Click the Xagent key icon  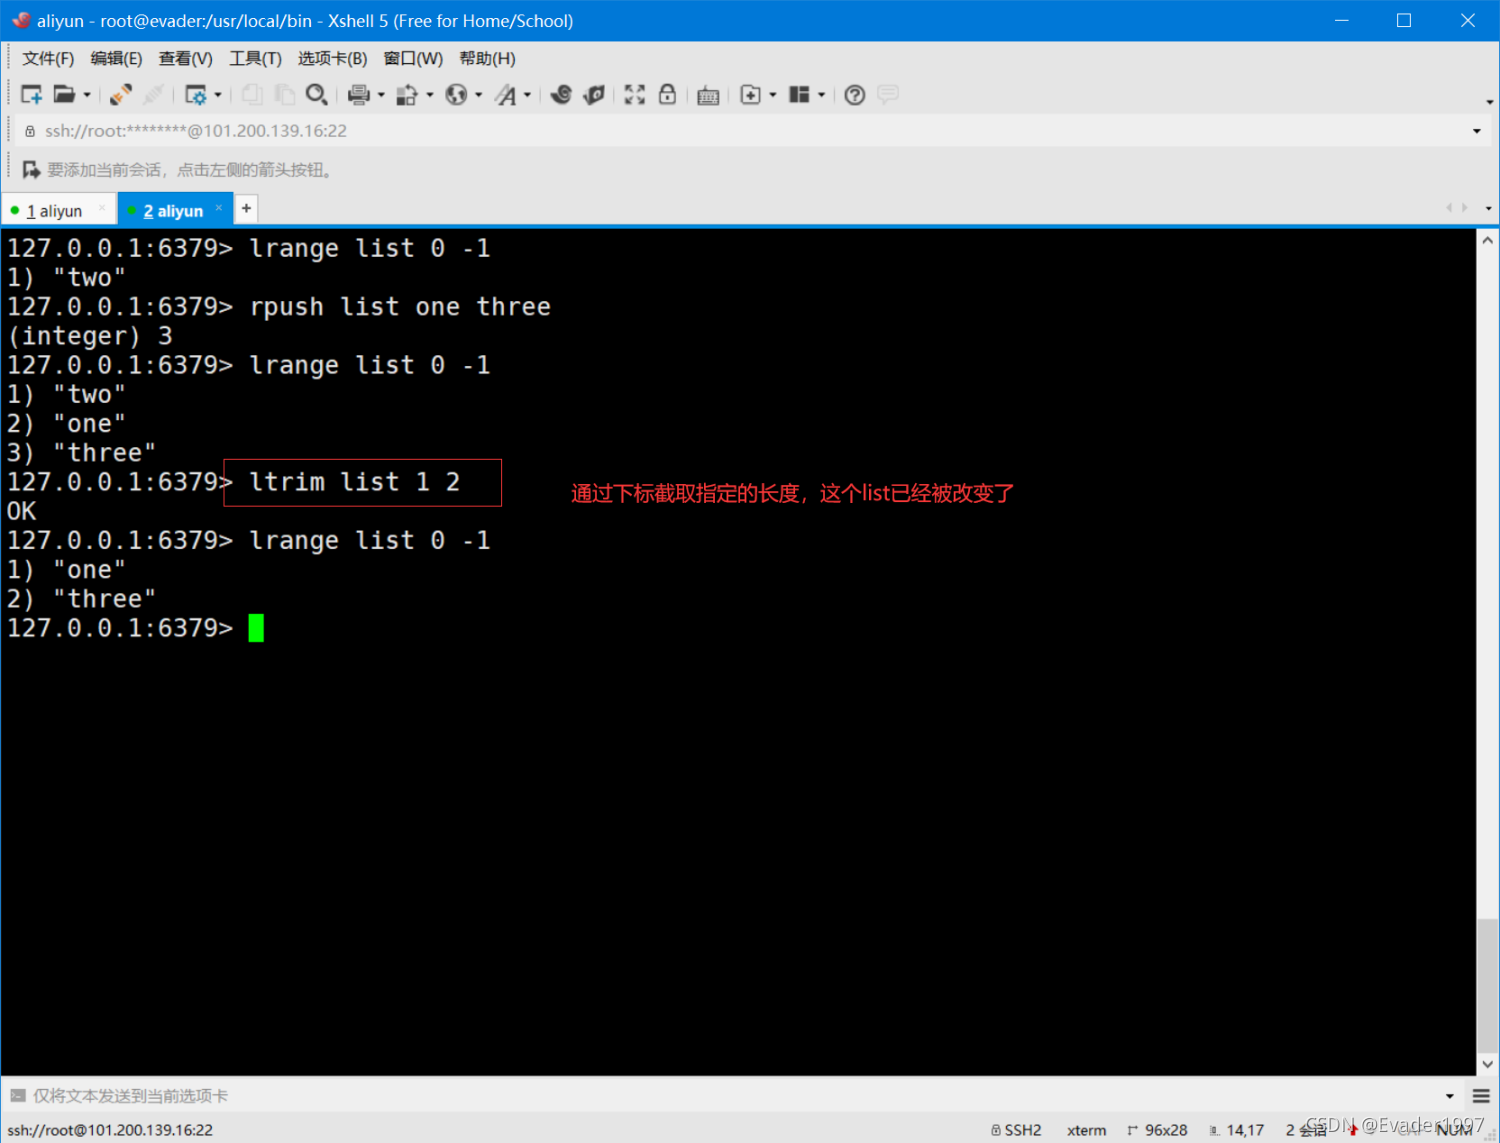click(x=594, y=95)
